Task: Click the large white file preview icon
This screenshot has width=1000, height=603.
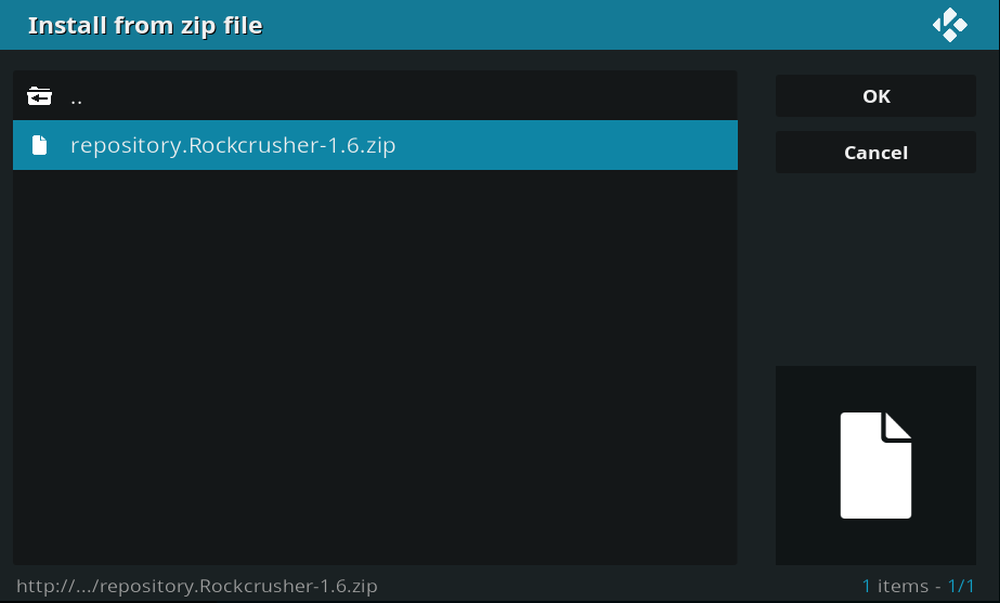Action: pyautogui.click(x=876, y=465)
